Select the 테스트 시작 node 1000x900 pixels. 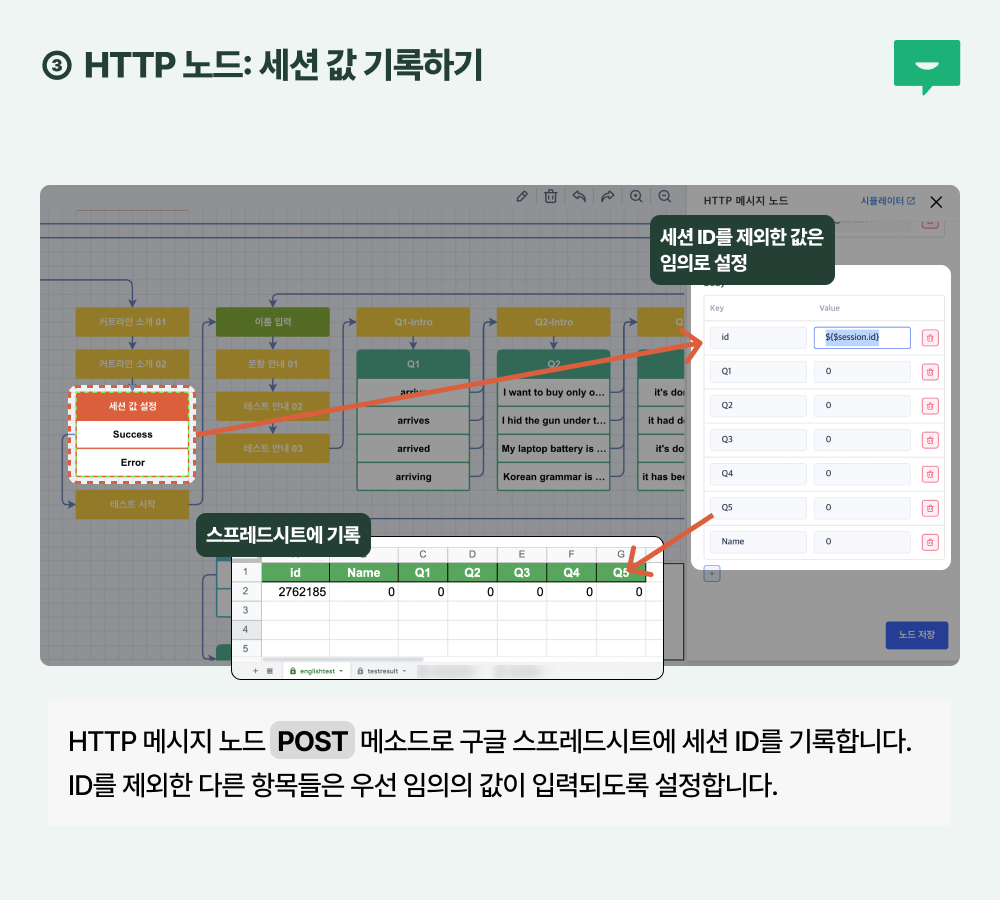(133, 505)
